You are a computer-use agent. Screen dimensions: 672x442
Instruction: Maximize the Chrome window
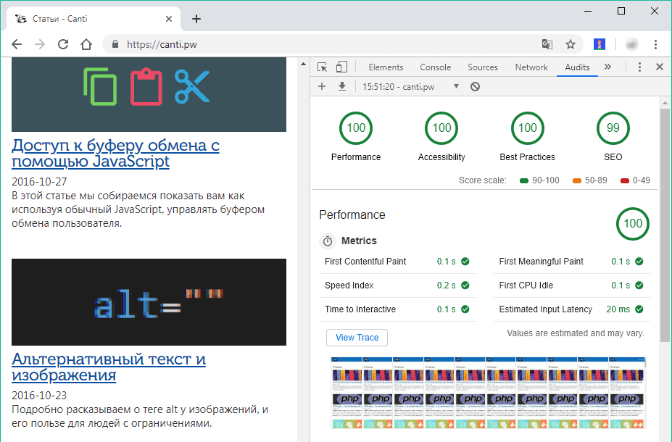621,11
